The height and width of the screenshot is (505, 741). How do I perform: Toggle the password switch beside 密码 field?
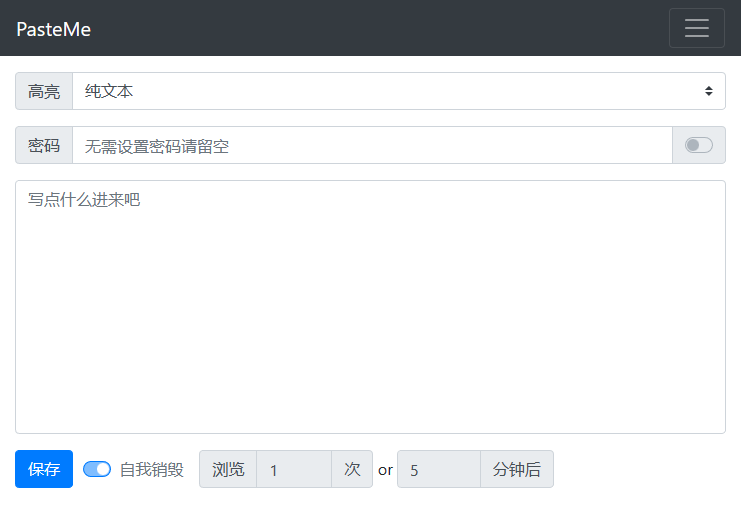coord(699,145)
